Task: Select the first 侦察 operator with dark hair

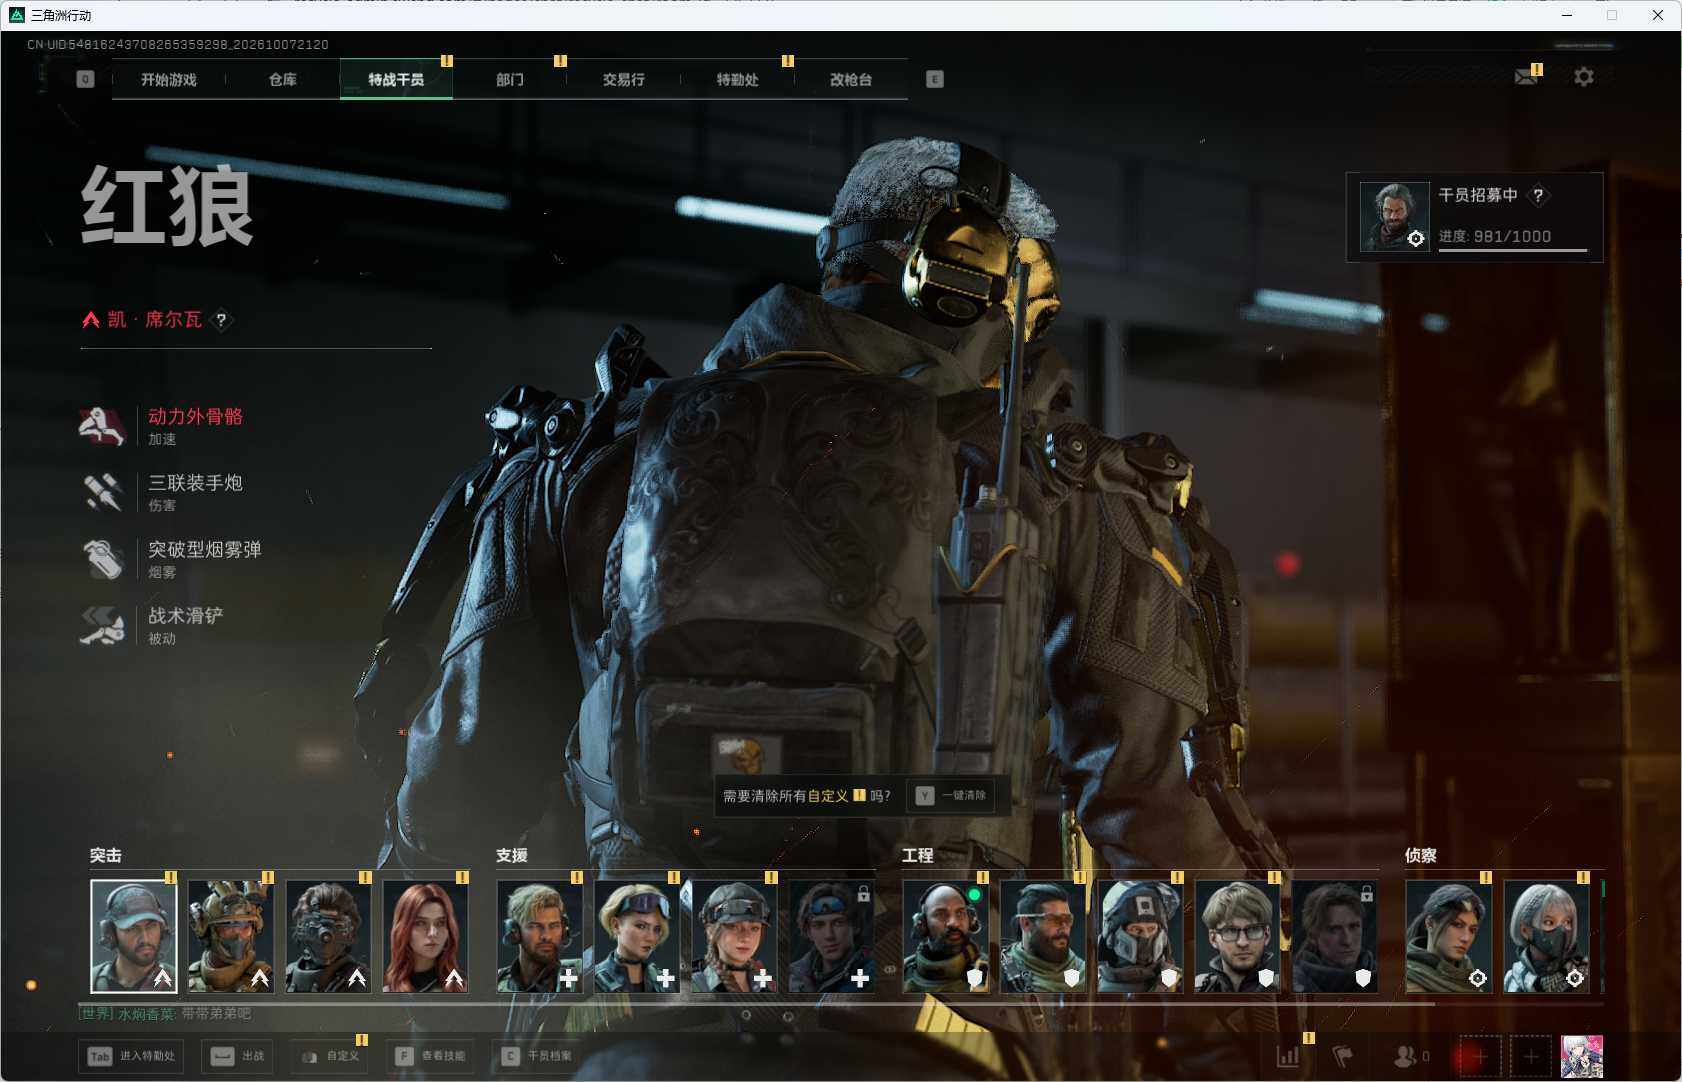Action: (x=1449, y=936)
